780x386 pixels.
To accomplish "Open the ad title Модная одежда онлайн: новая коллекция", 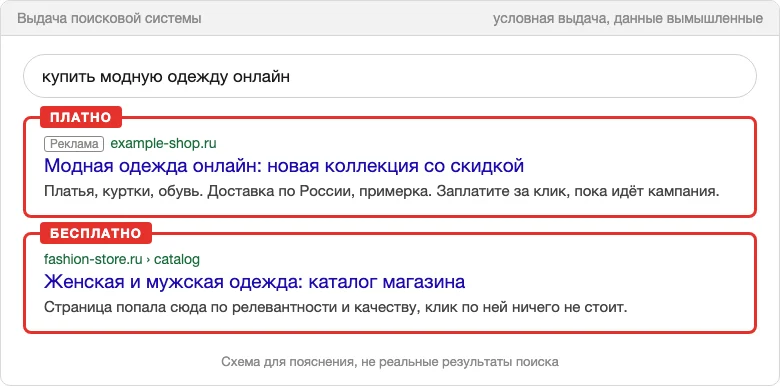I will (284, 166).
